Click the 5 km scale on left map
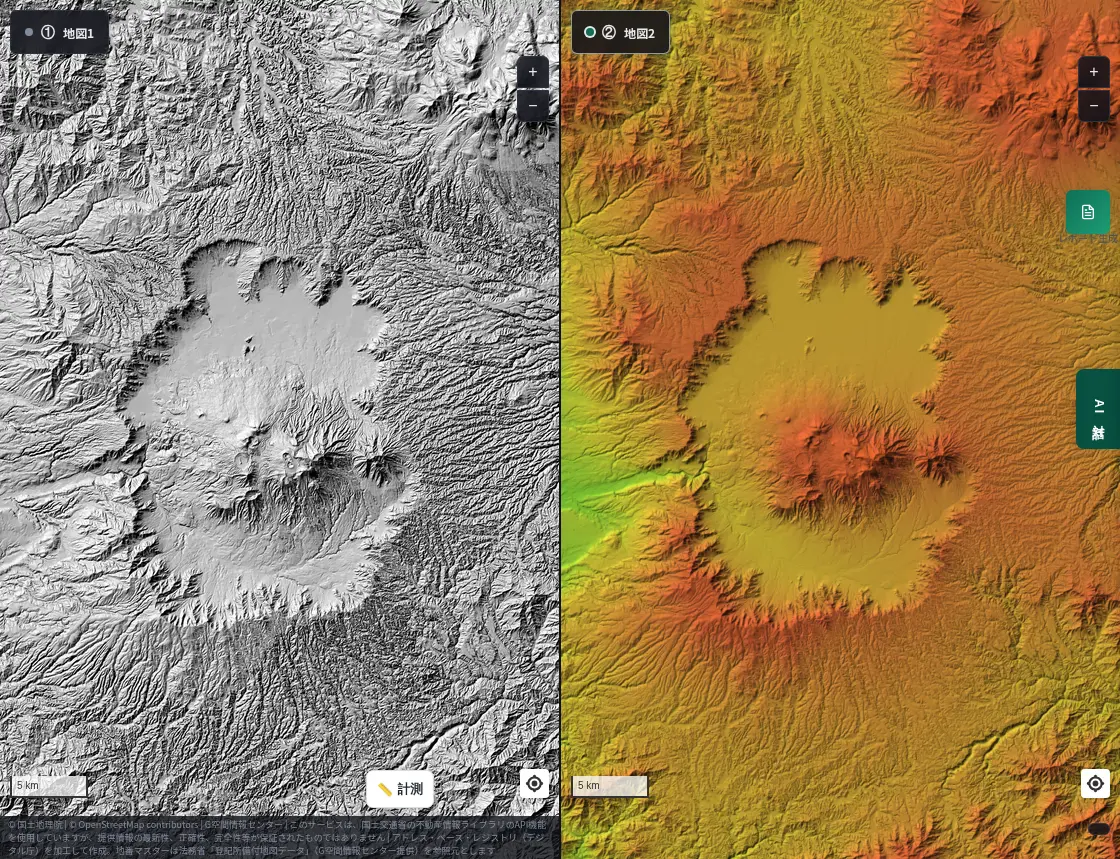This screenshot has height=859, width=1120. tap(49, 786)
